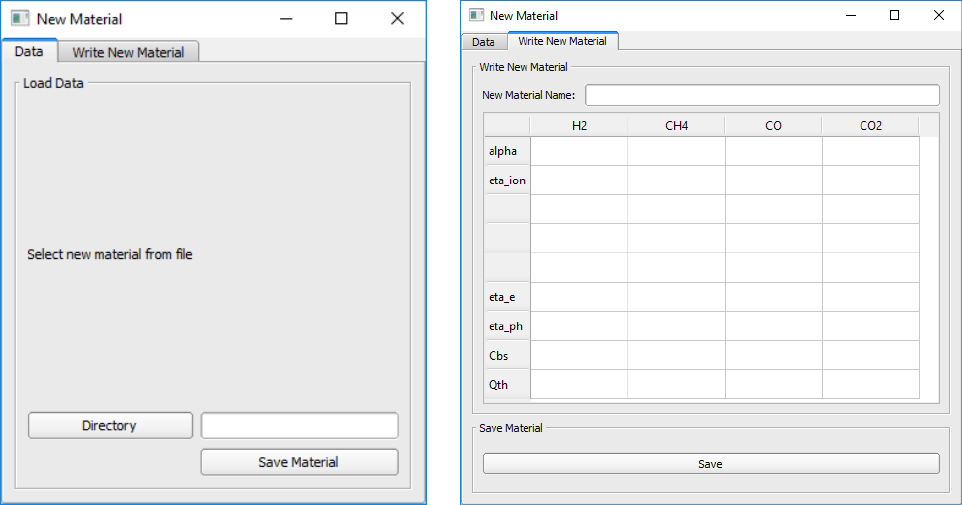Click the Directory button
This screenshot has width=962, height=505.
pyautogui.click(x=110, y=425)
